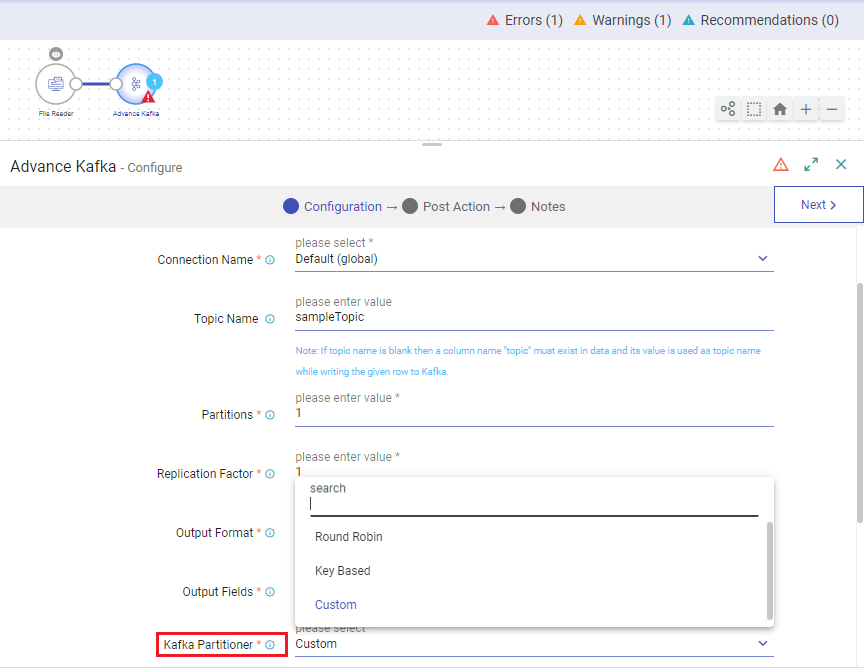Click the Topic Name info icon
Screen dimensions: 864x668
coord(270,319)
